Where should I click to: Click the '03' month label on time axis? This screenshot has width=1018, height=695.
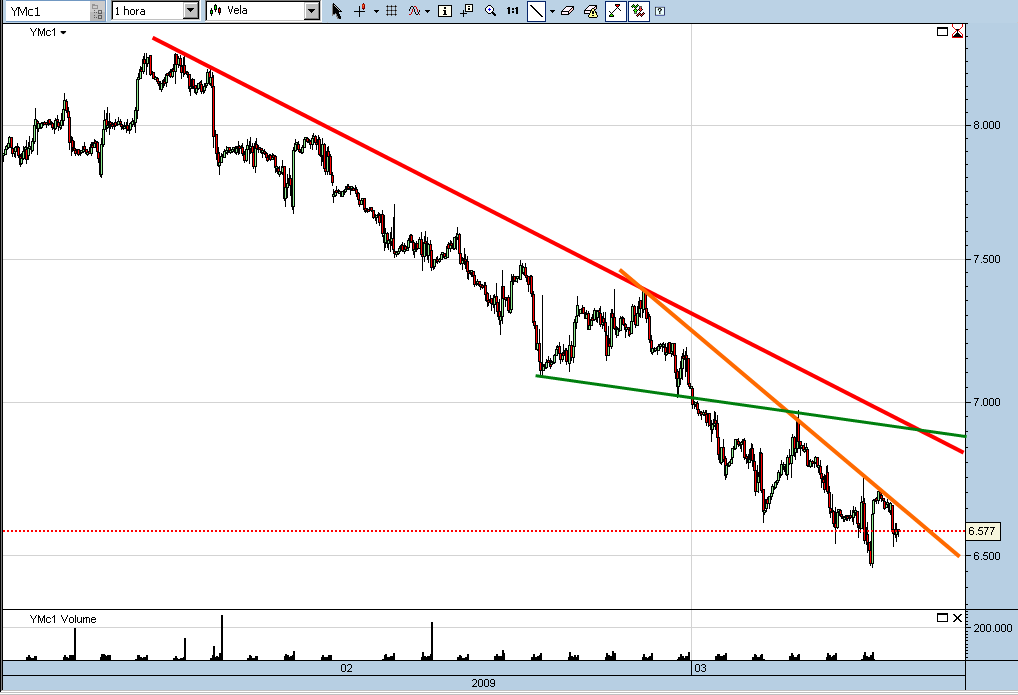[700, 668]
